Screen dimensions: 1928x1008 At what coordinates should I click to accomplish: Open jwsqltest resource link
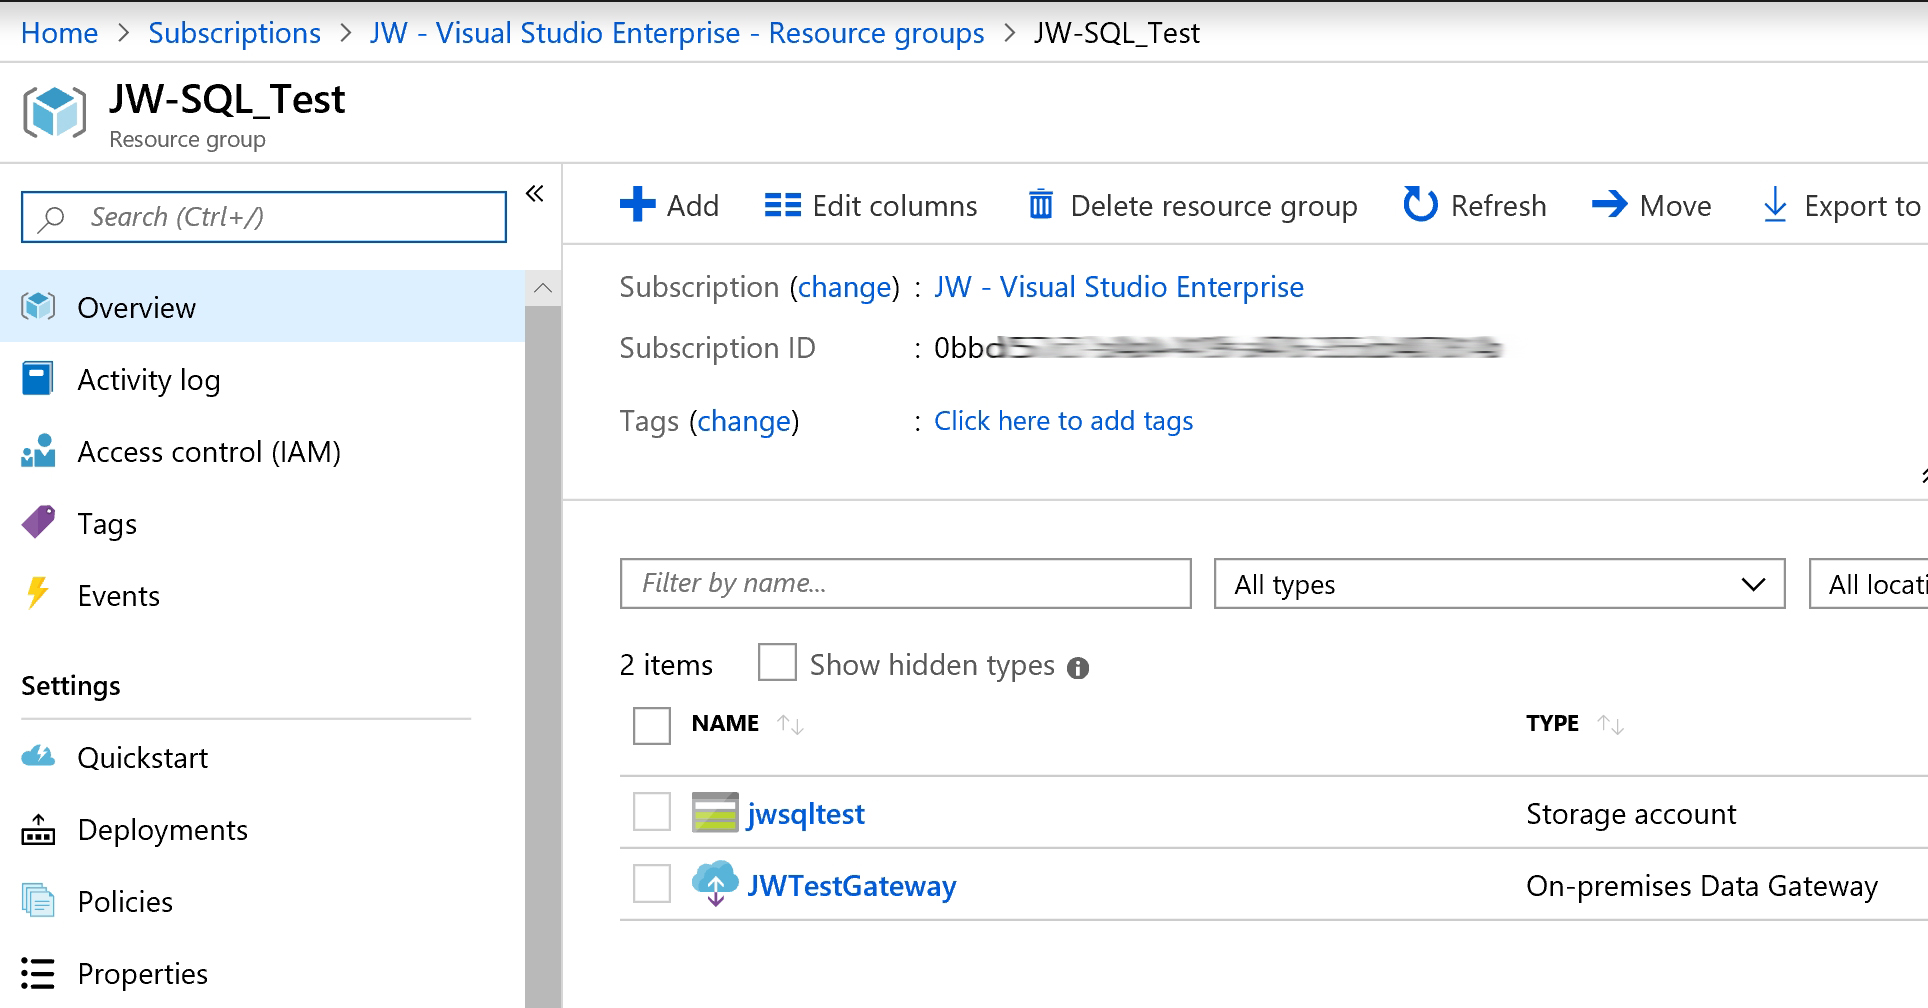click(x=806, y=814)
